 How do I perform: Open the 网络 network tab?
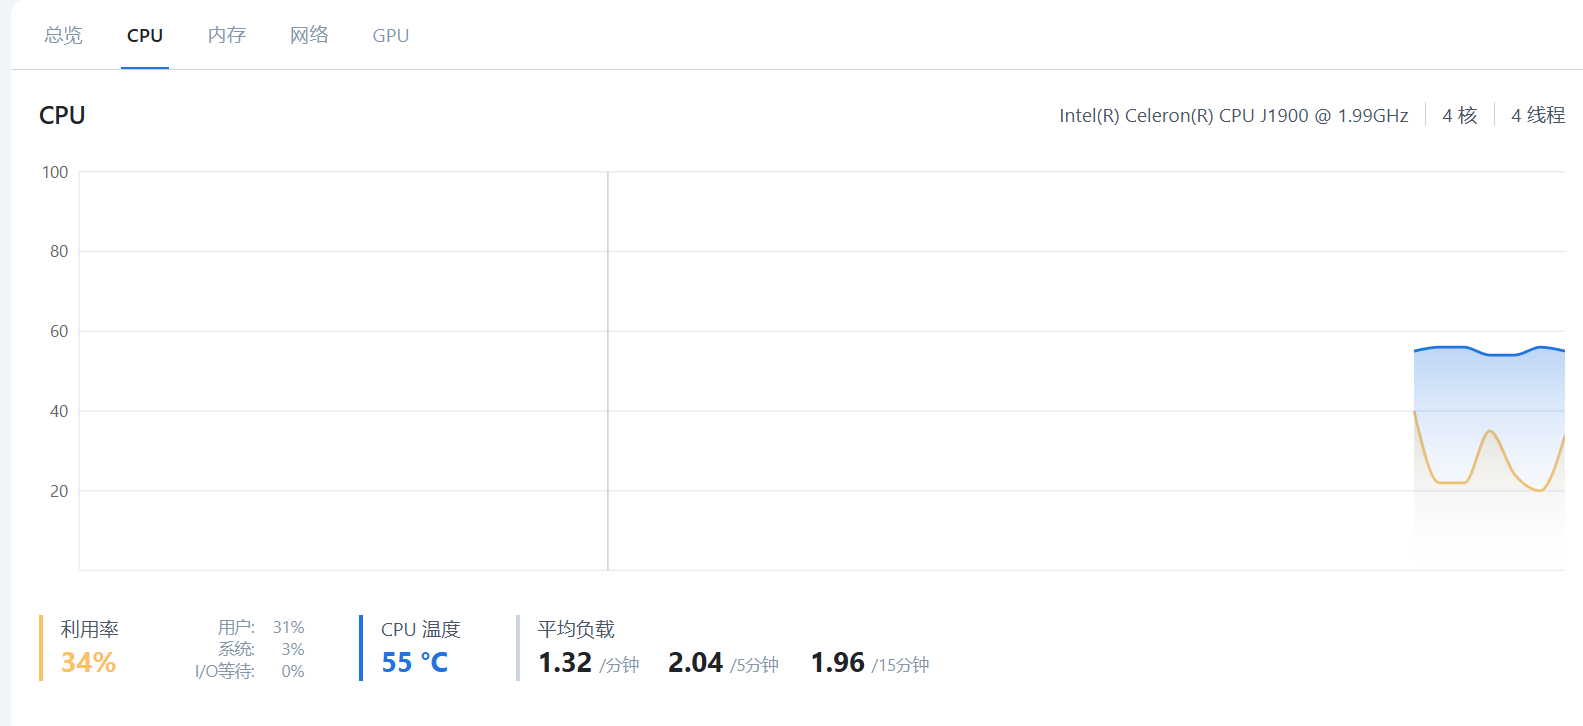click(x=309, y=35)
